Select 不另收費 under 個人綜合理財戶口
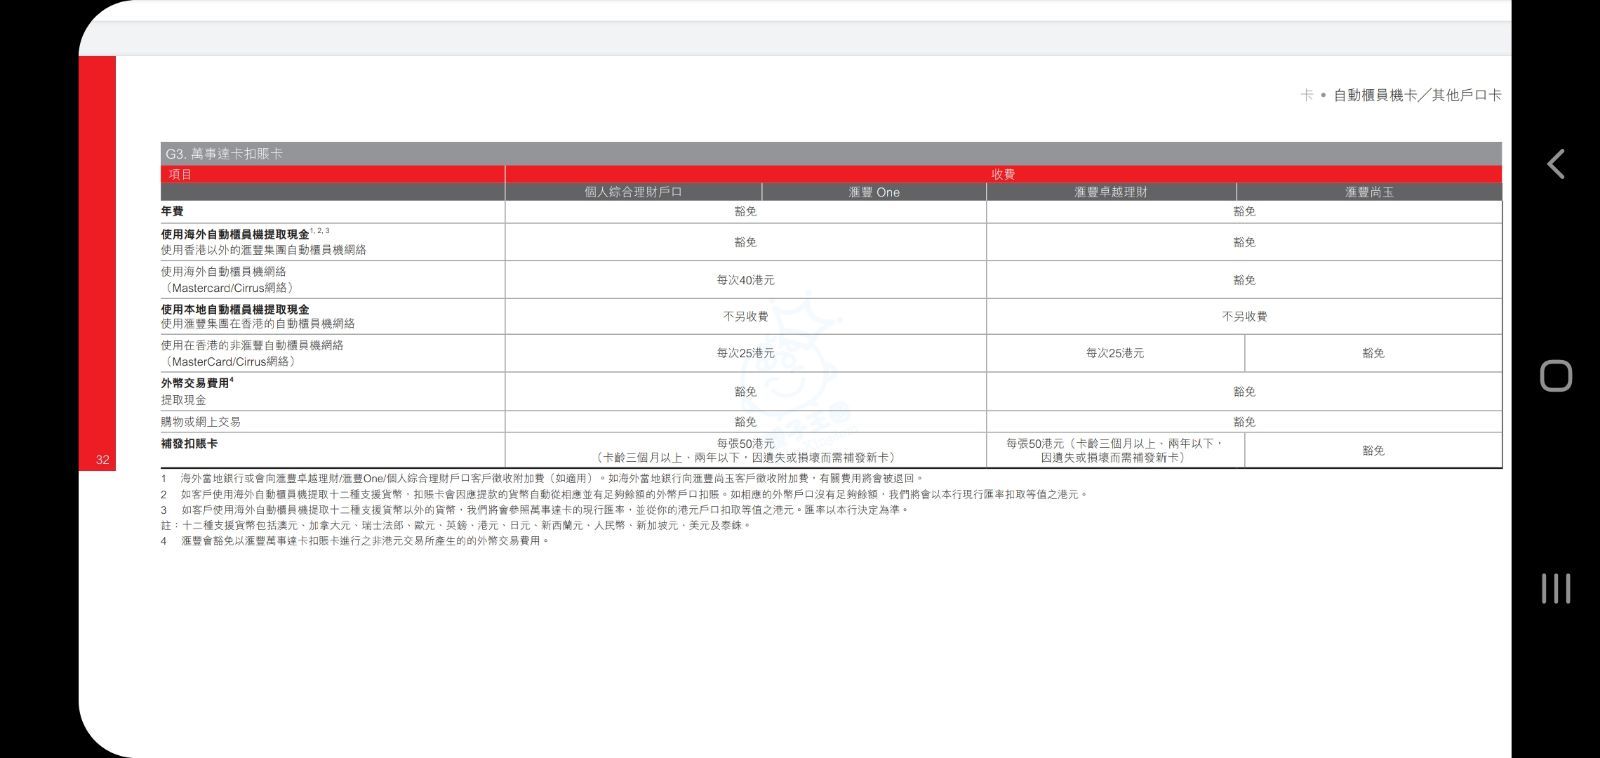 pos(745,316)
